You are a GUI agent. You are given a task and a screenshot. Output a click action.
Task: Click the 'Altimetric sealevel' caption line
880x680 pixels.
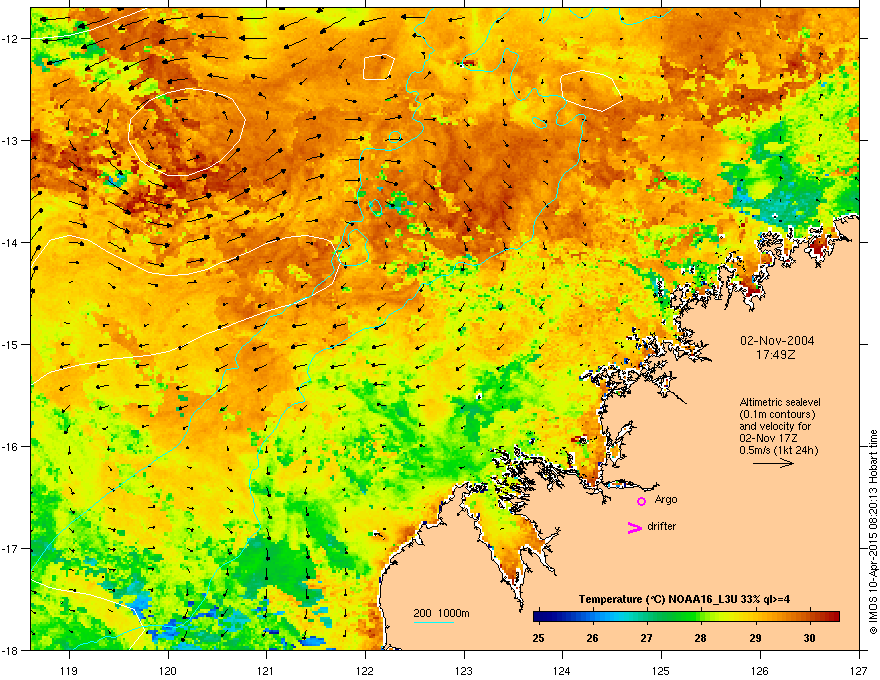(780, 402)
